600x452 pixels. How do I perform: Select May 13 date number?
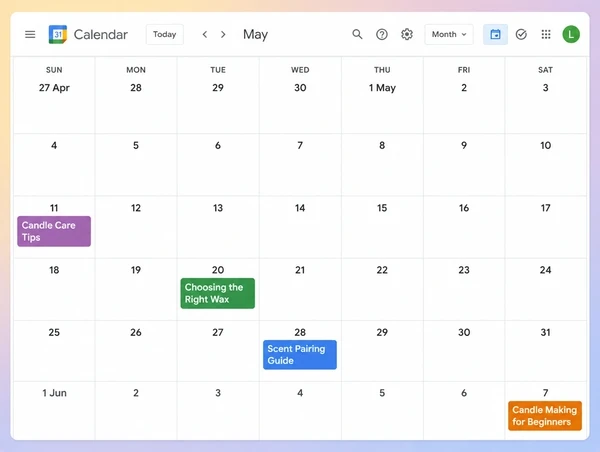click(218, 208)
